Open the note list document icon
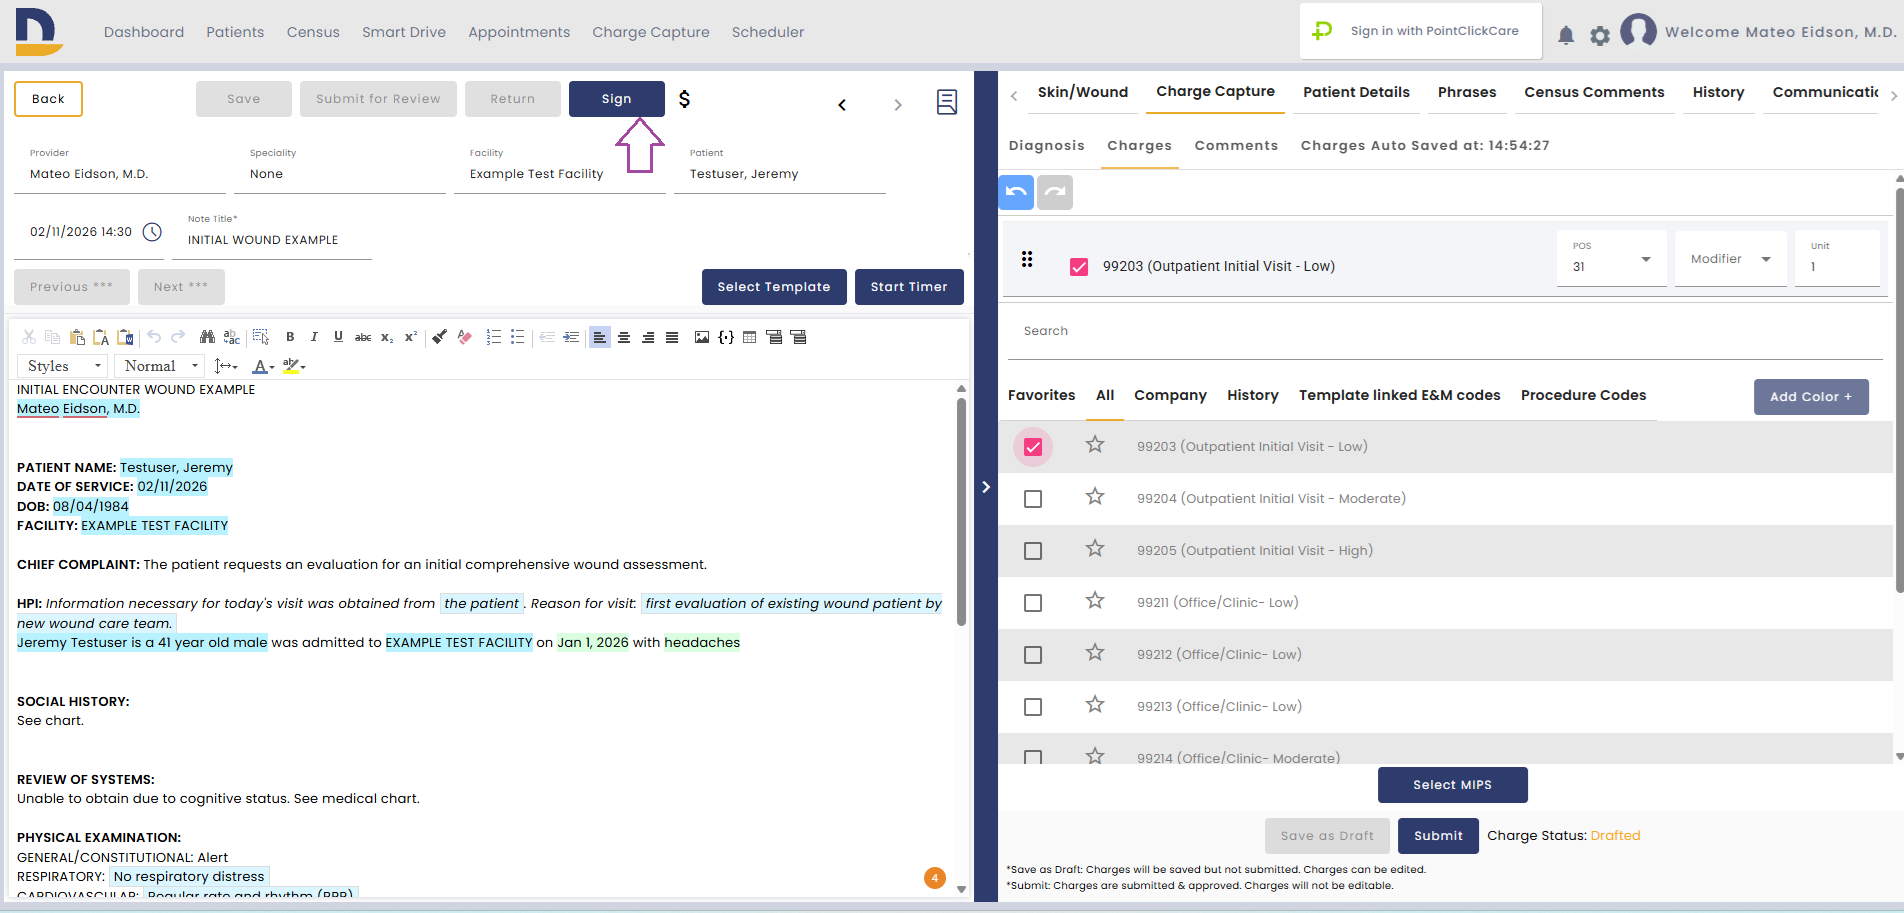1904x913 pixels. point(947,102)
